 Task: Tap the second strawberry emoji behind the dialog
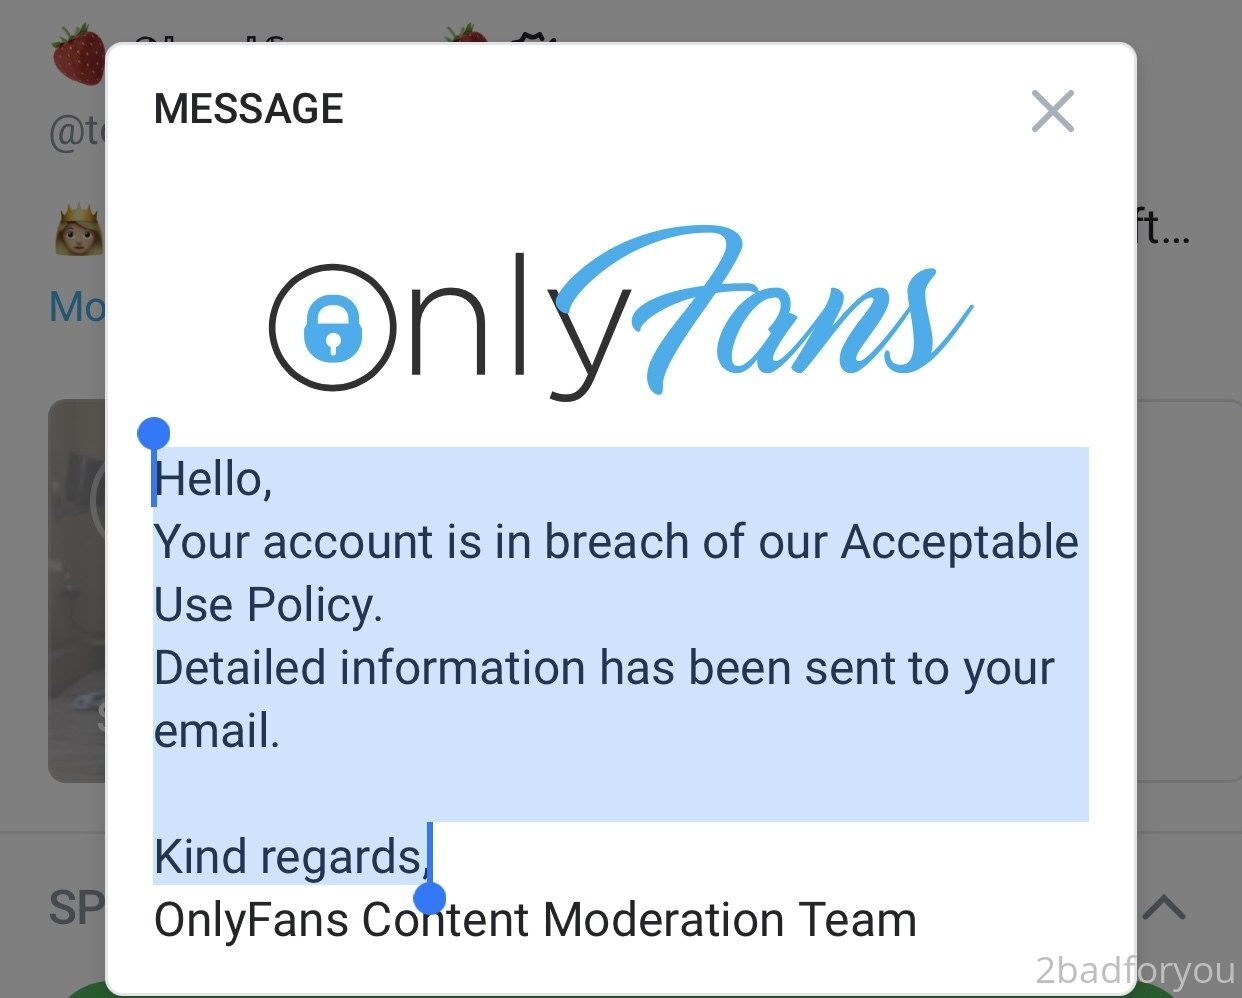point(466,36)
